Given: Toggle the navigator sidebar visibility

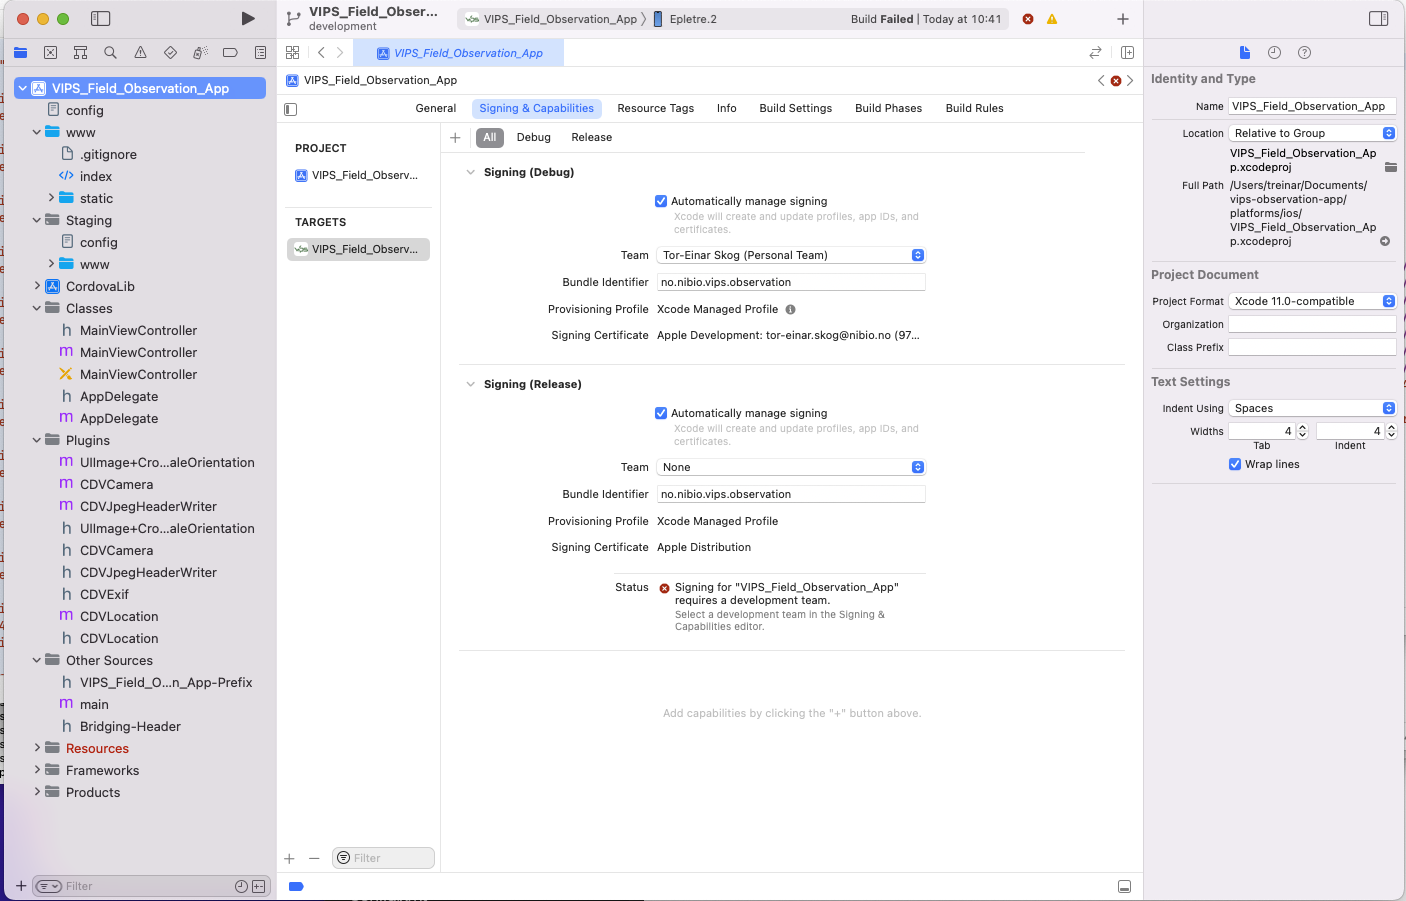Looking at the screenshot, I should pos(100,19).
